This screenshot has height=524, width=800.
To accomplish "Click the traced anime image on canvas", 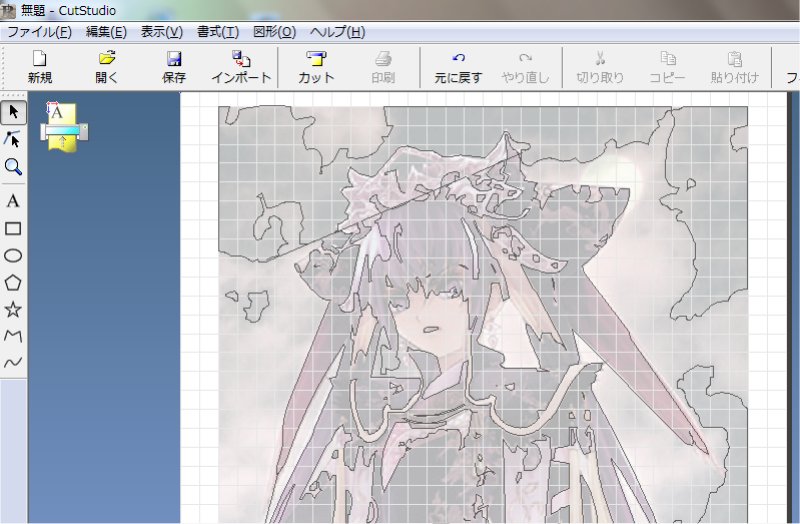I will (483, 315).
